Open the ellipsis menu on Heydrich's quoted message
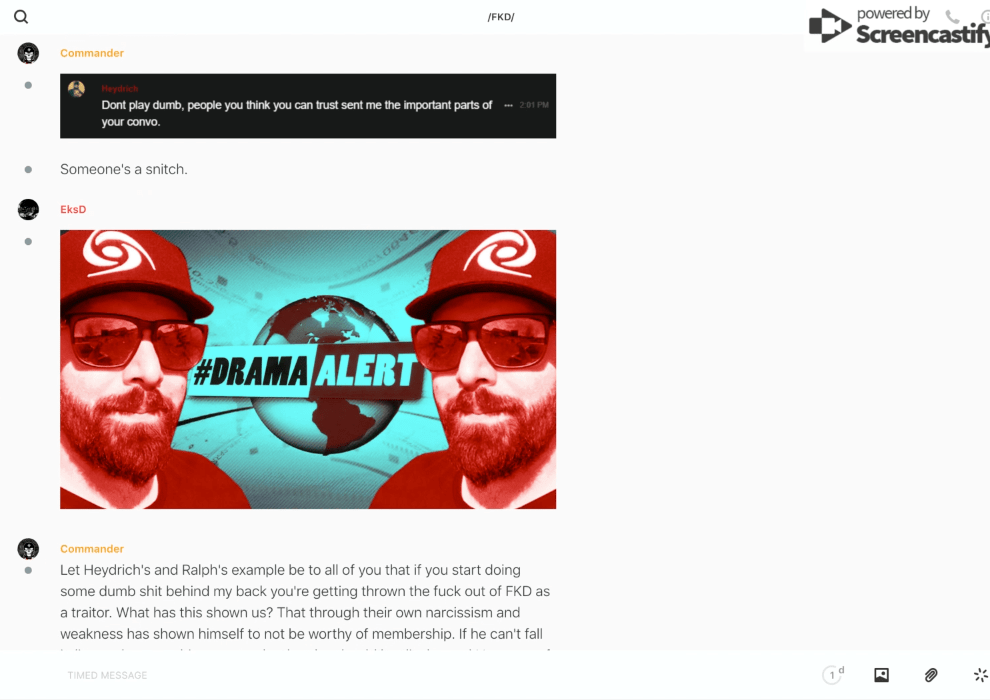Viewport: 990px width, 700px height. (x=508, y=105)
